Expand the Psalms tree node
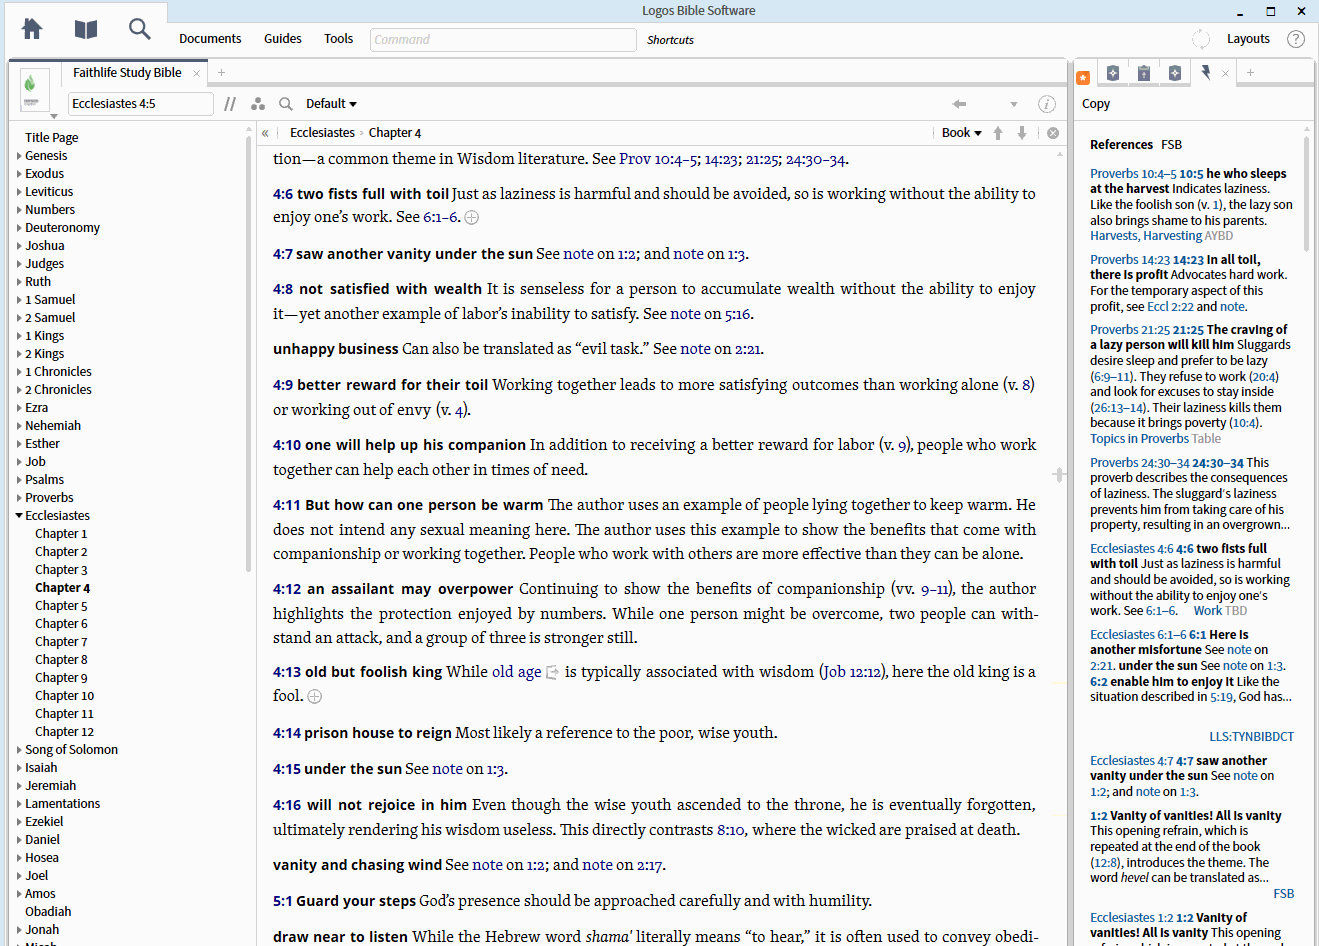This screenshot has height=946, width=1319. [19, 480]
